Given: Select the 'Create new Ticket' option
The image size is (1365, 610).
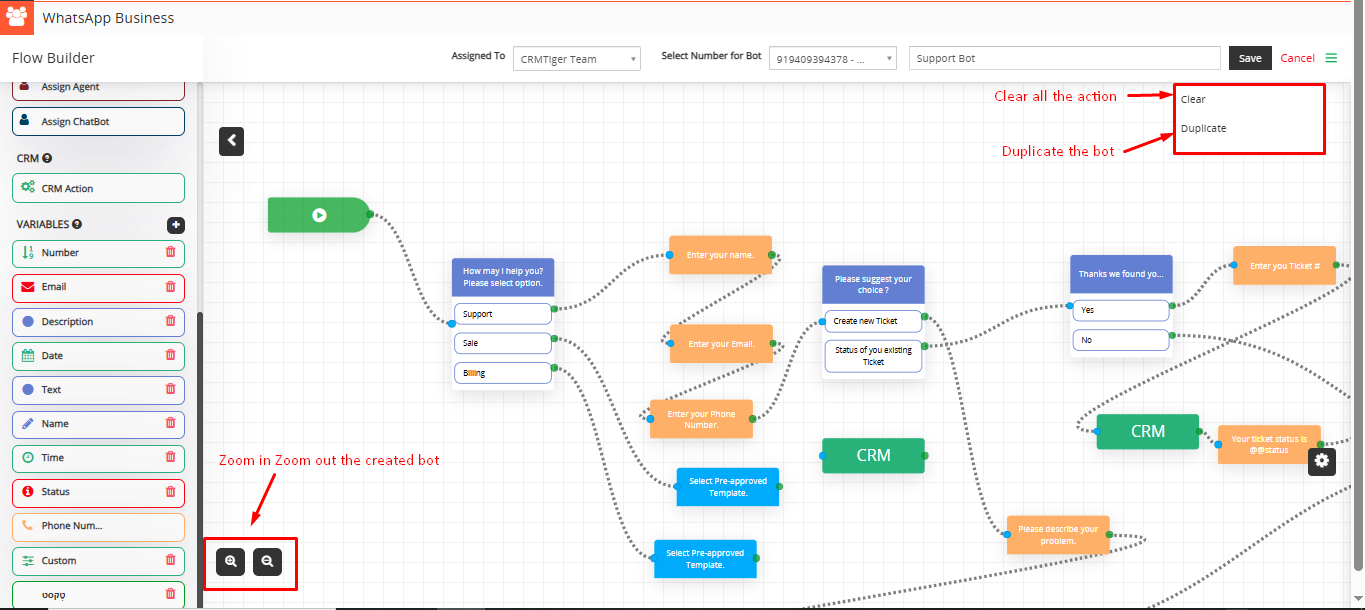Looking at the screenshot, I should 873,321.
